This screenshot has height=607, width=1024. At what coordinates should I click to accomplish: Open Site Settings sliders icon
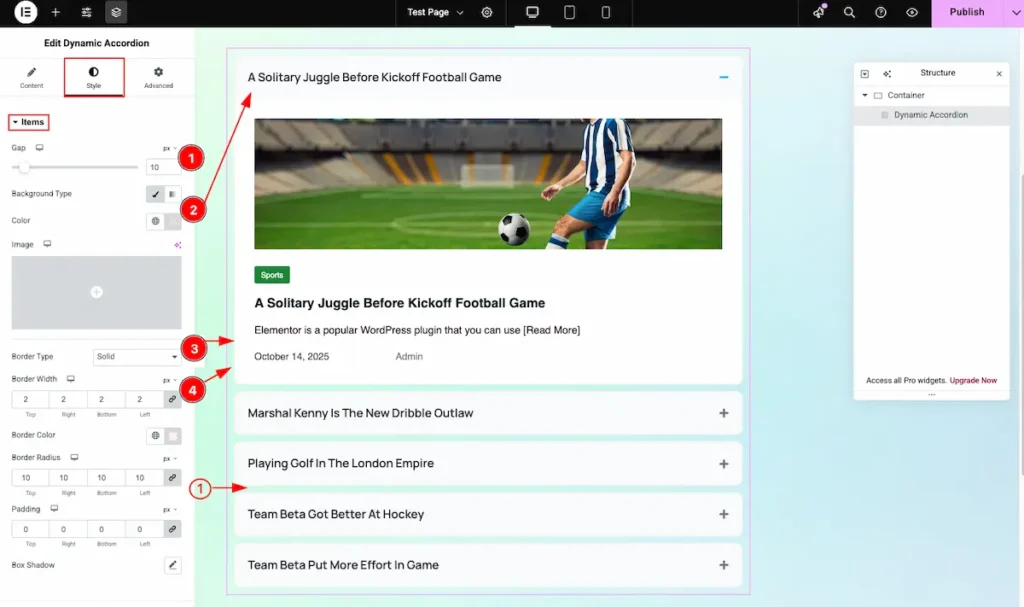(87, 13)
